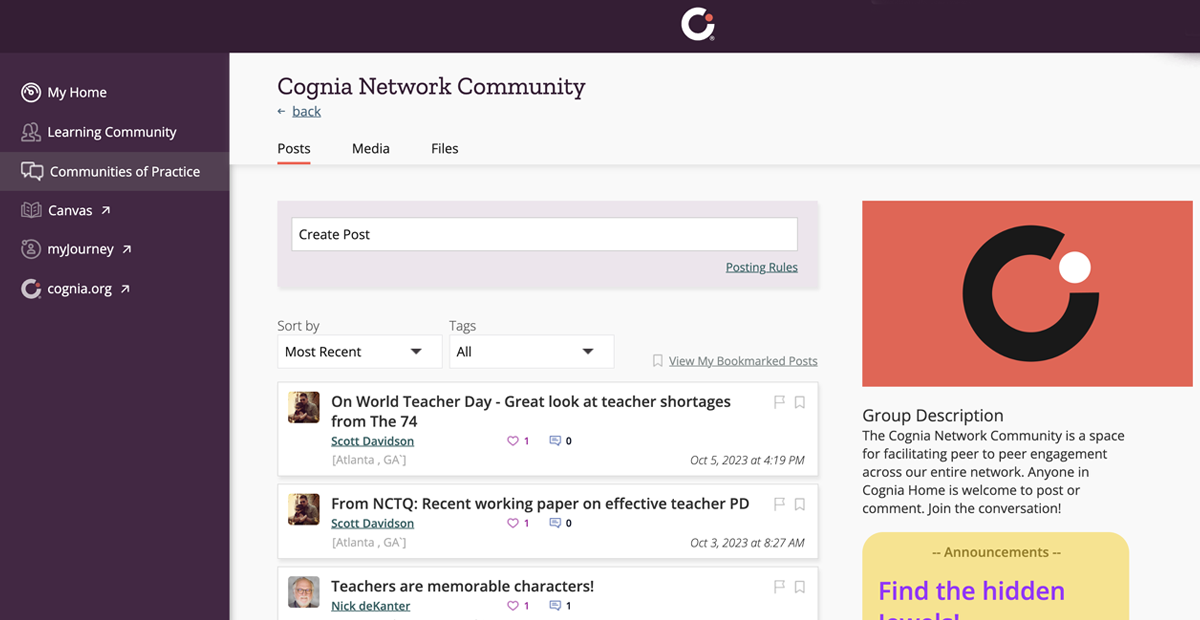Switch to the Media tab
Image resolution: width=1200 pixels, height=620 pixels.
371,148
